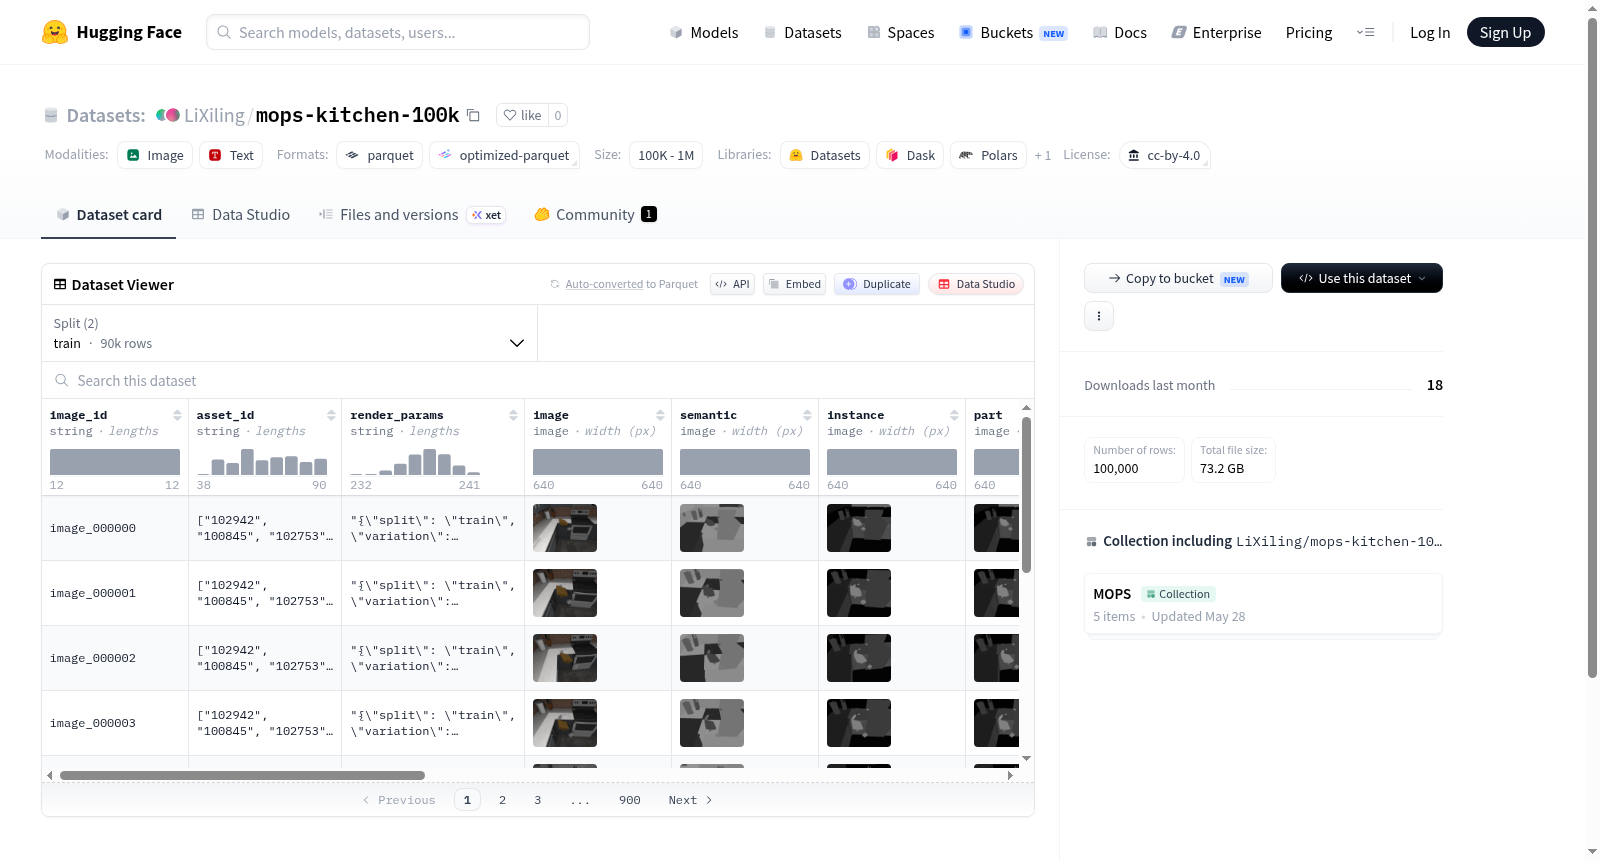Open the expanded navigation menu icon
This screenshot has height=861, width=1600.
pyautogui.click(x=1365, y=33)
